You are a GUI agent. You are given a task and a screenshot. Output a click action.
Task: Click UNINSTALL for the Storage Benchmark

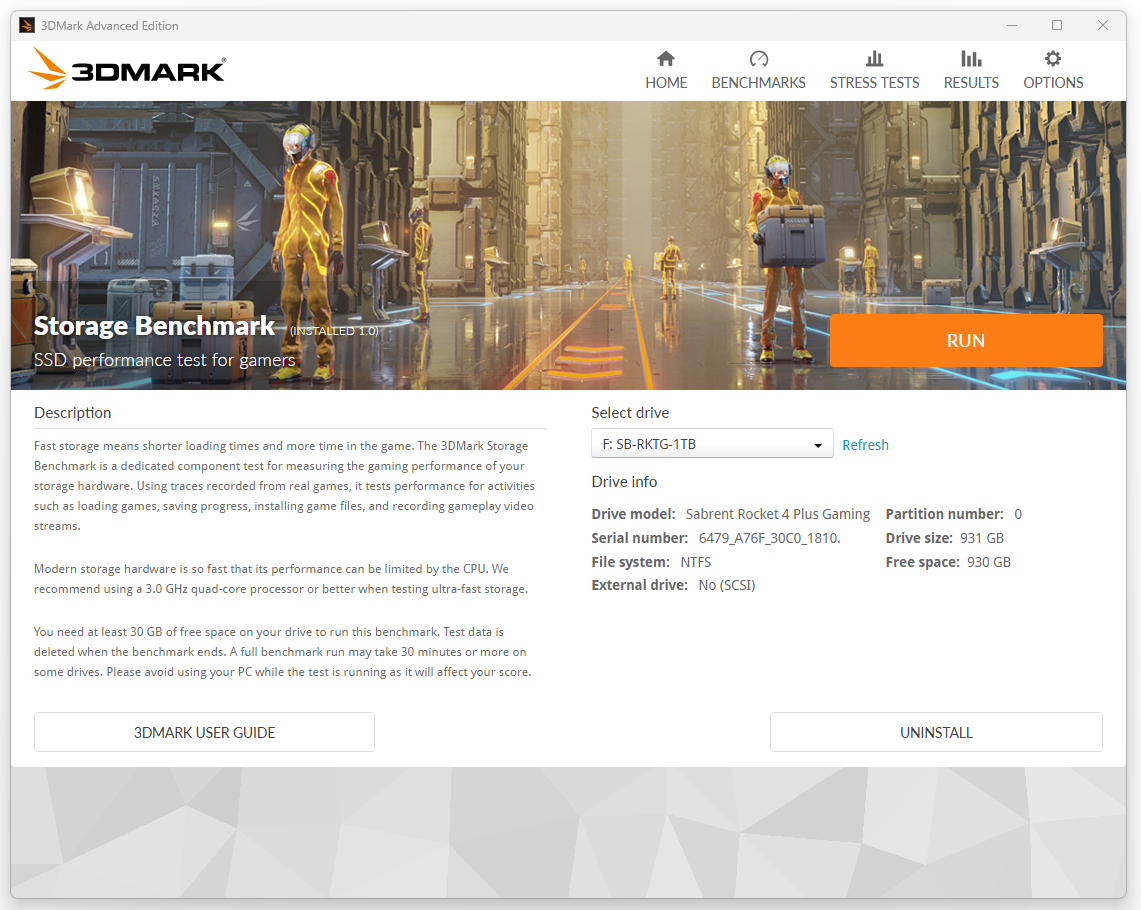936,733
